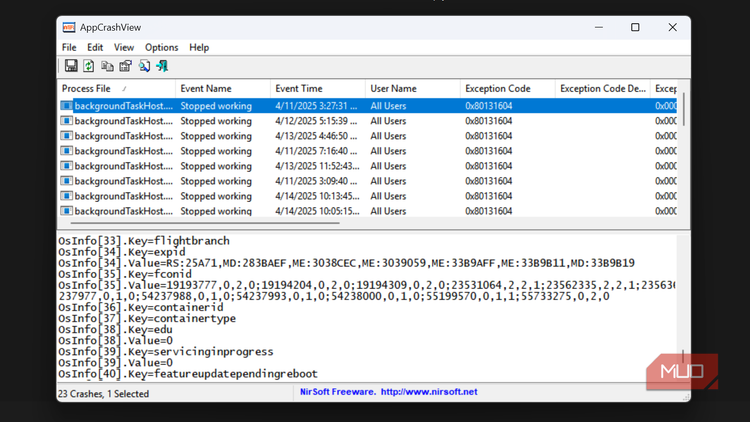The image size is (750, 422).
Task: Click the 23 Crashes, 1 Selected status text
Action: (103, 394)
